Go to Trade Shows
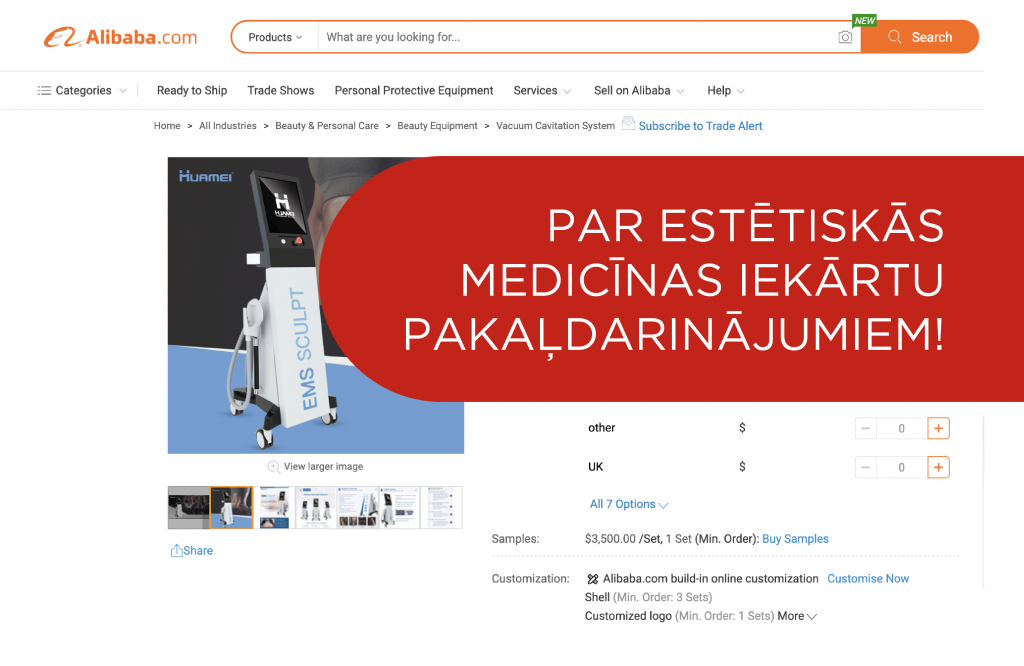Viewport: 1024px width, 666px height. click(281, 91)
